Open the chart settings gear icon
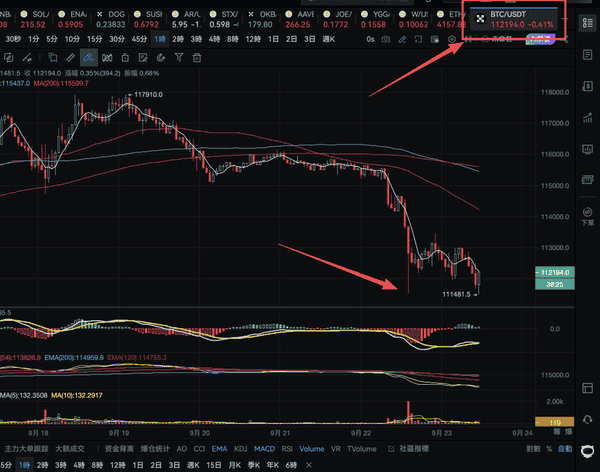The width and height of the screenshot is (600, 472). (452, 38)
